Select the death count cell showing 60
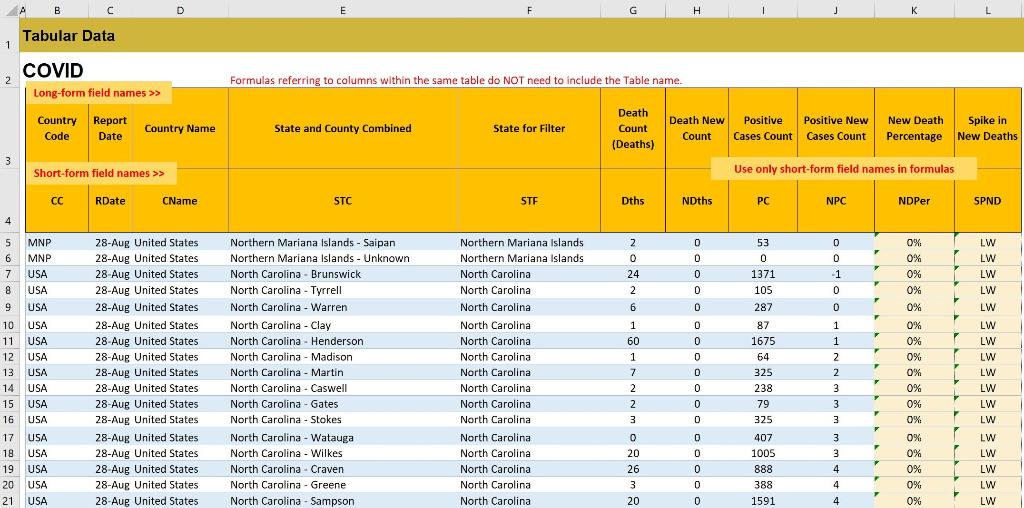This screenshot has width=1024, height=508. [632, 341]
